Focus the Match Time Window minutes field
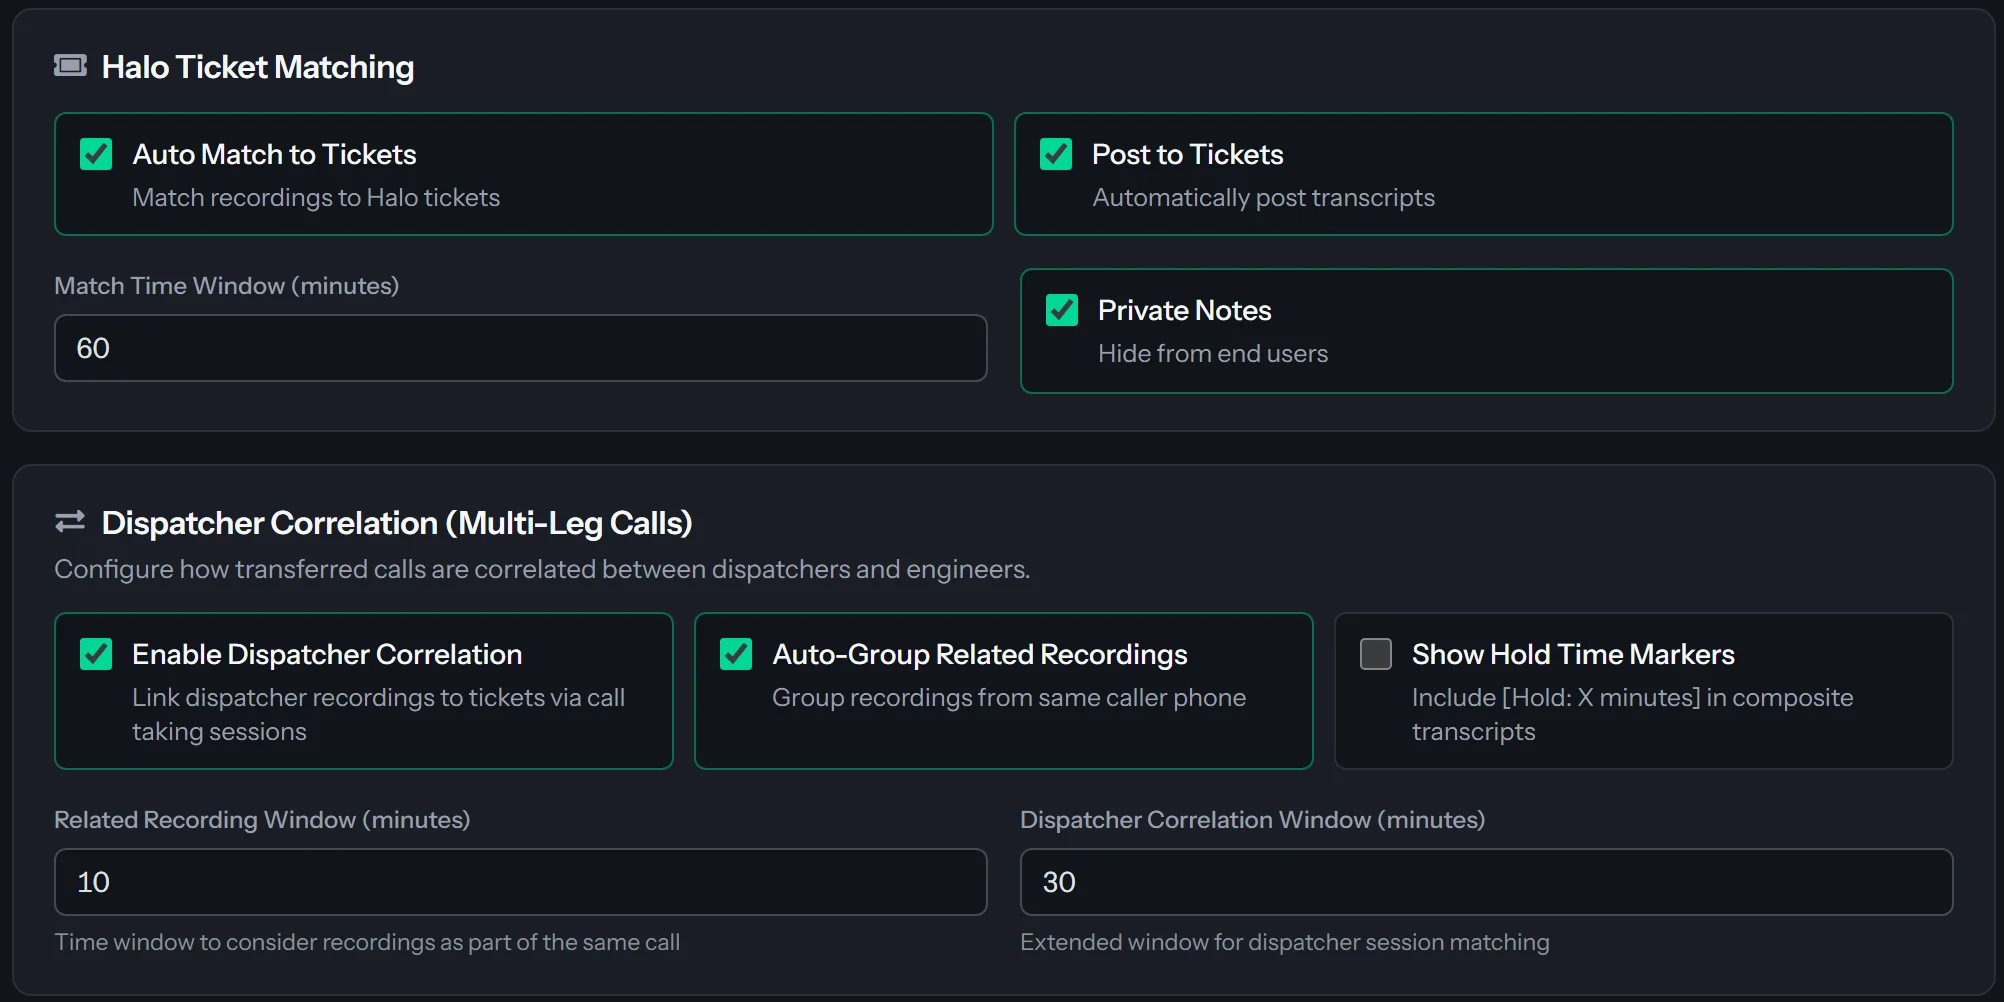The height and width of the screenshot is (1002, 2004). [521, 348]
